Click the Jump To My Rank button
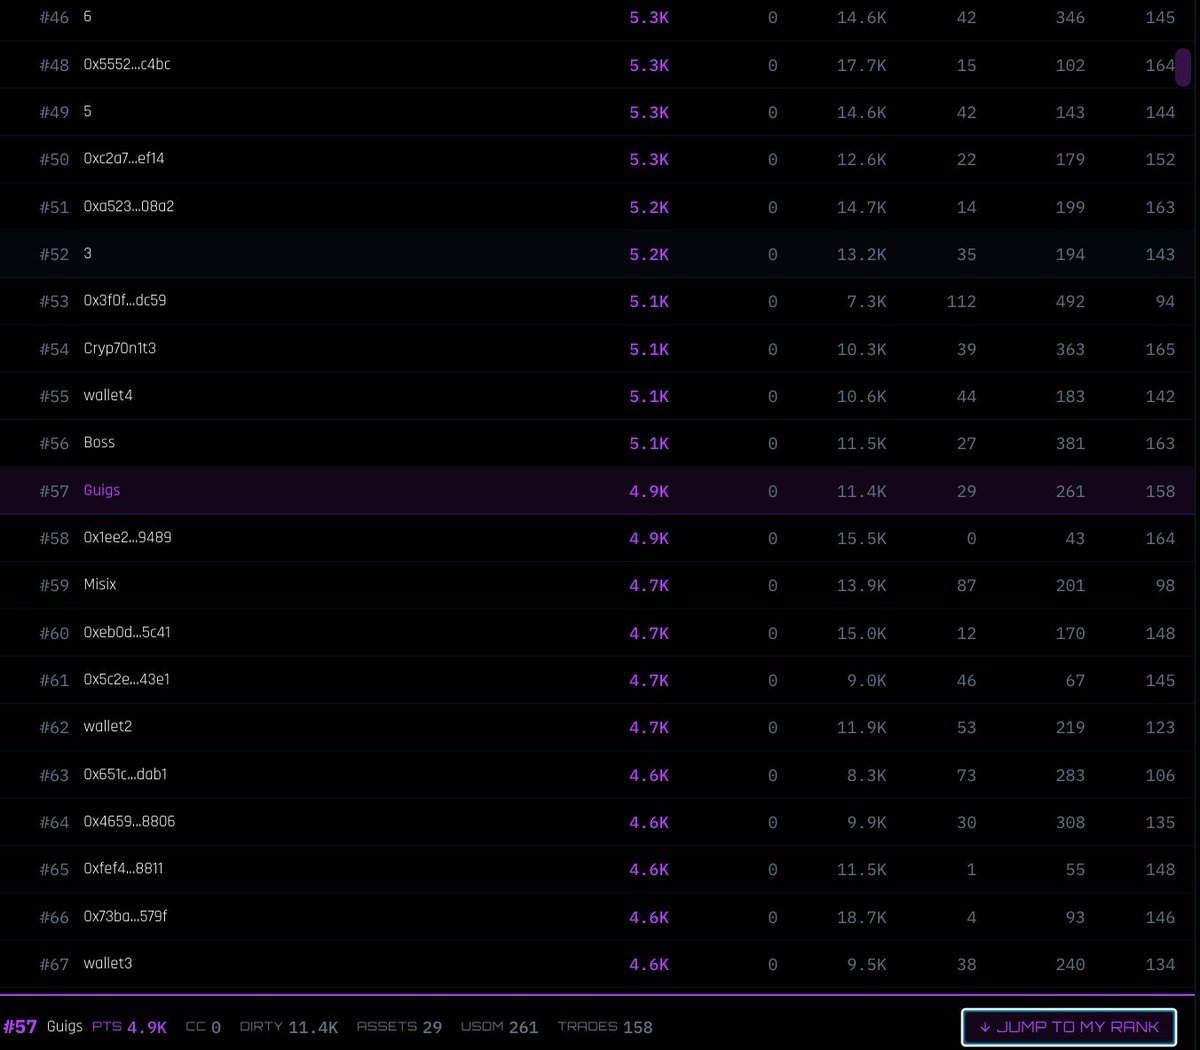The width and height of the screenshot is (1200, 1050). click(x=1068, y=1027)
